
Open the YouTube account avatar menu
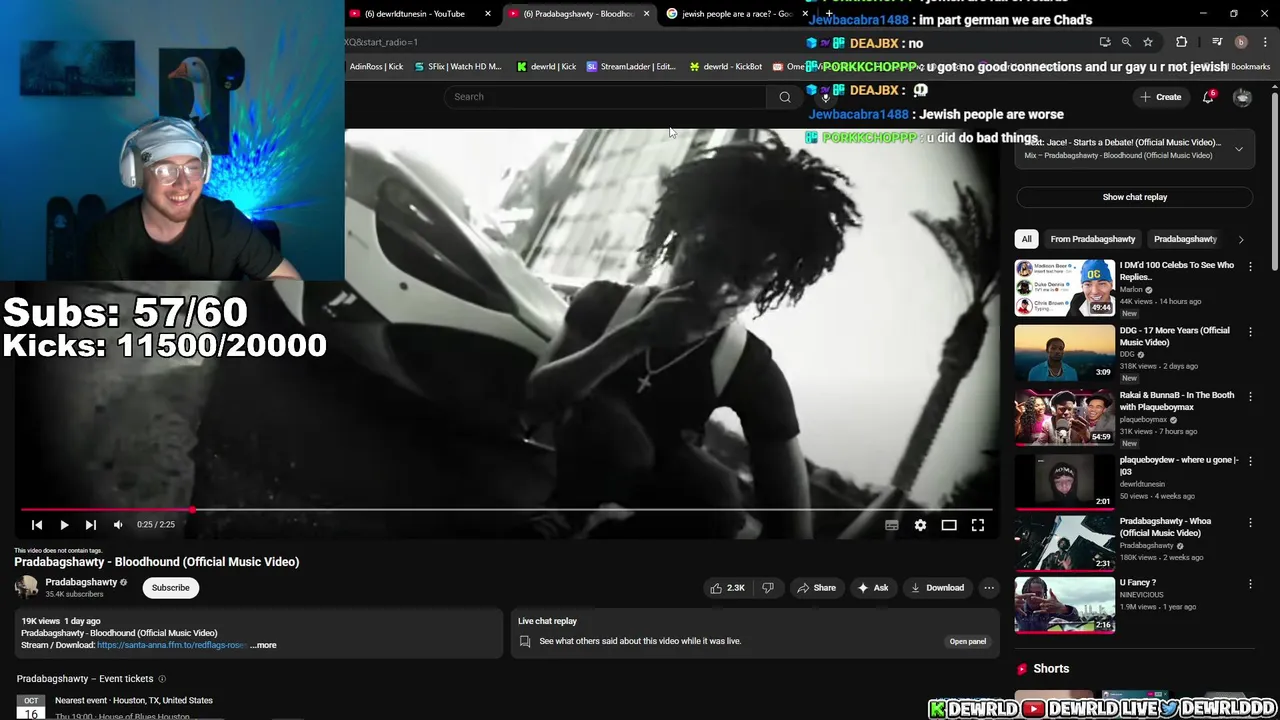click(1242, 97)
